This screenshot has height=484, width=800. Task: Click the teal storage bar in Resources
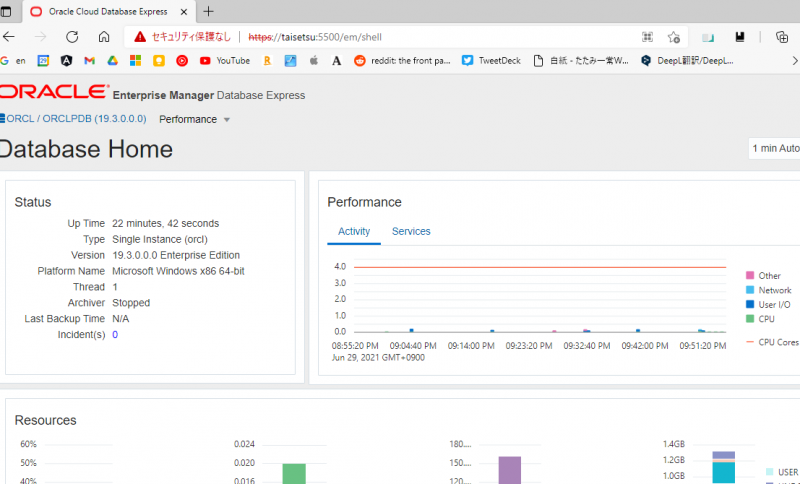point(723,473)
